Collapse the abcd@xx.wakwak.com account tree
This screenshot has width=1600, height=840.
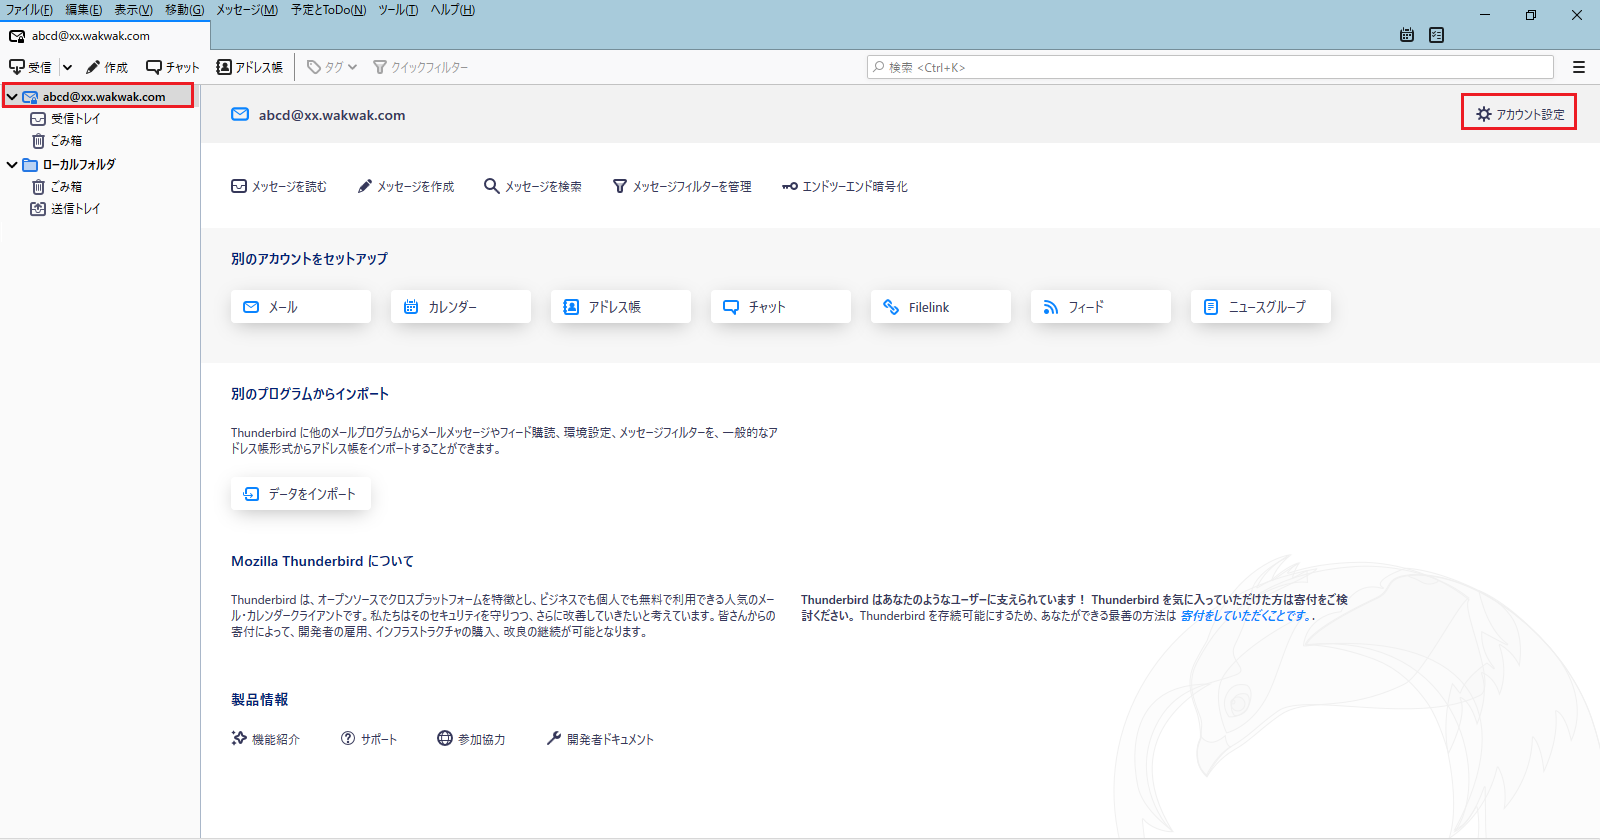coord(12,97)
